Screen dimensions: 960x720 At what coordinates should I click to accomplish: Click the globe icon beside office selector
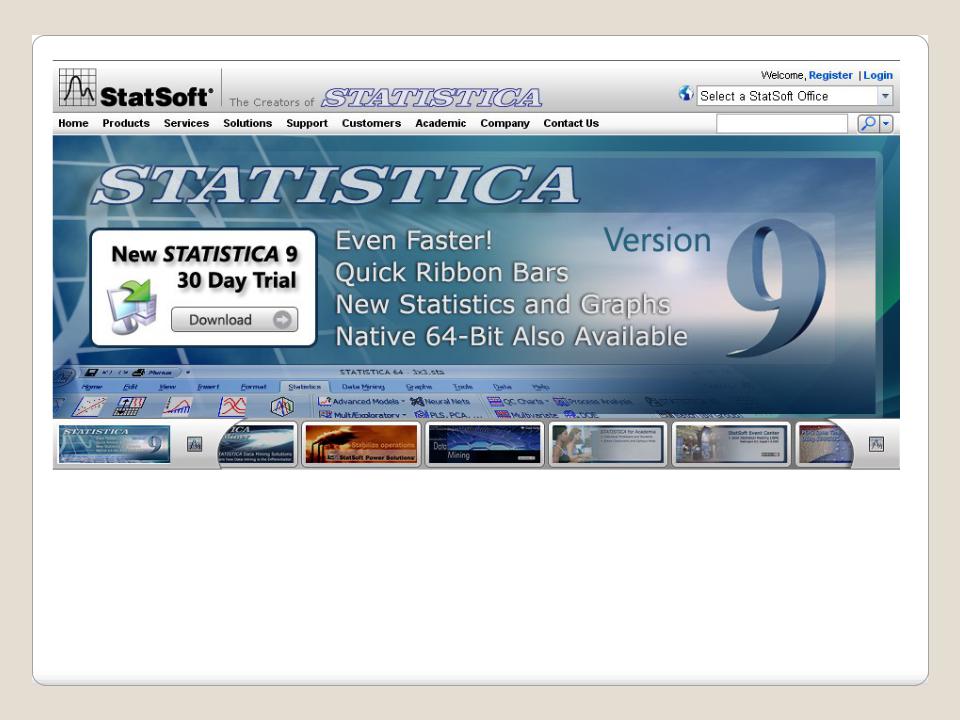click(686, 94)
